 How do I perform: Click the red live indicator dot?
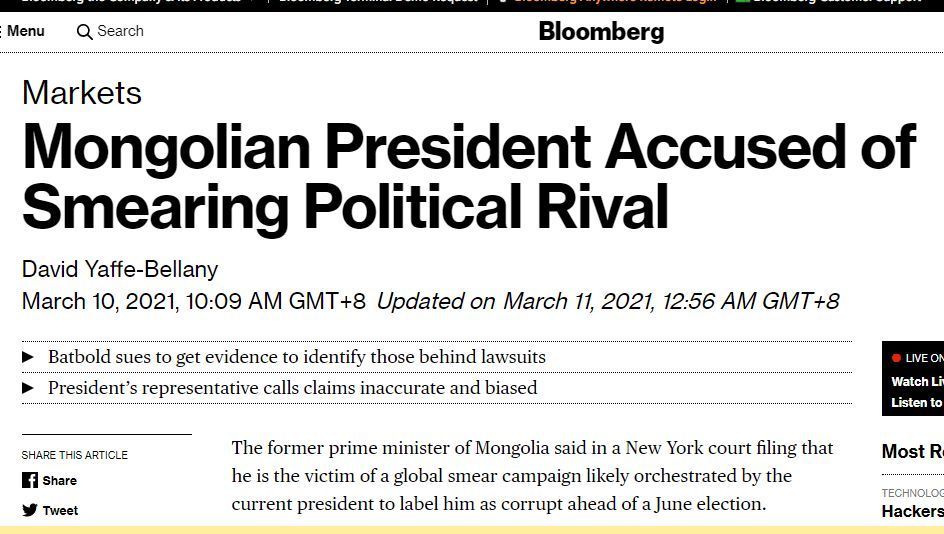tap(896, 358)
